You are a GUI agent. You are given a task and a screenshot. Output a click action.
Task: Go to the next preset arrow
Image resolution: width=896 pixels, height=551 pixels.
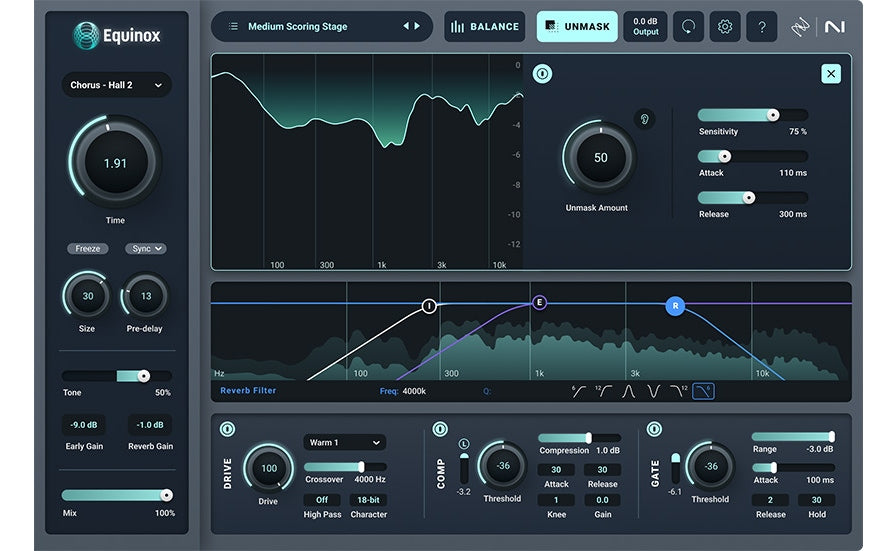[417, 26]
